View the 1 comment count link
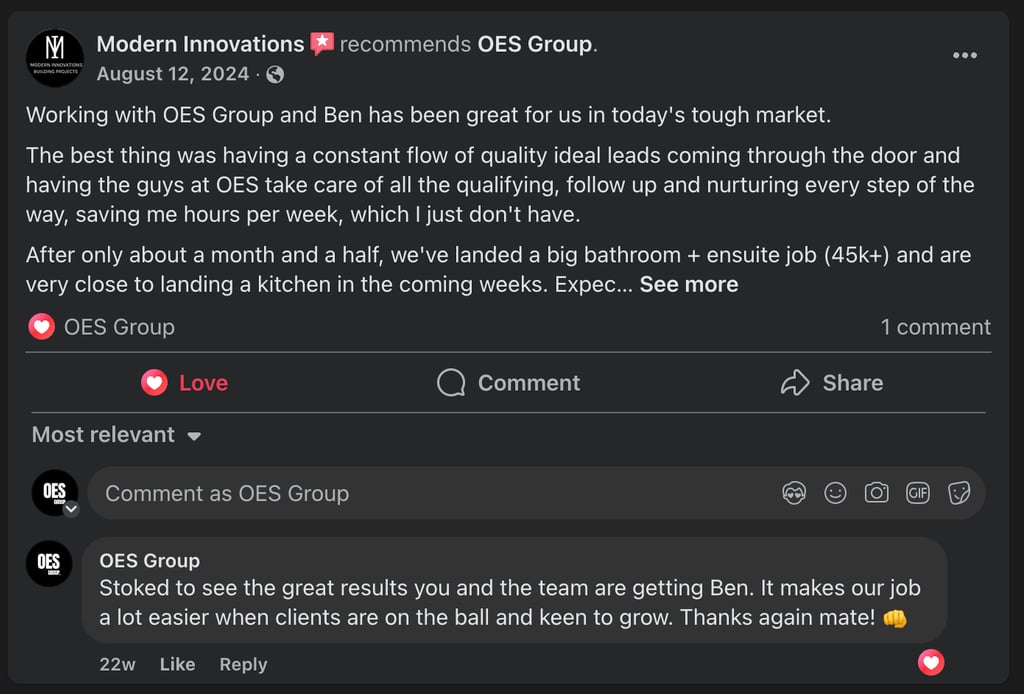This screenshot has height=694, width=1024. click(935, 327)
